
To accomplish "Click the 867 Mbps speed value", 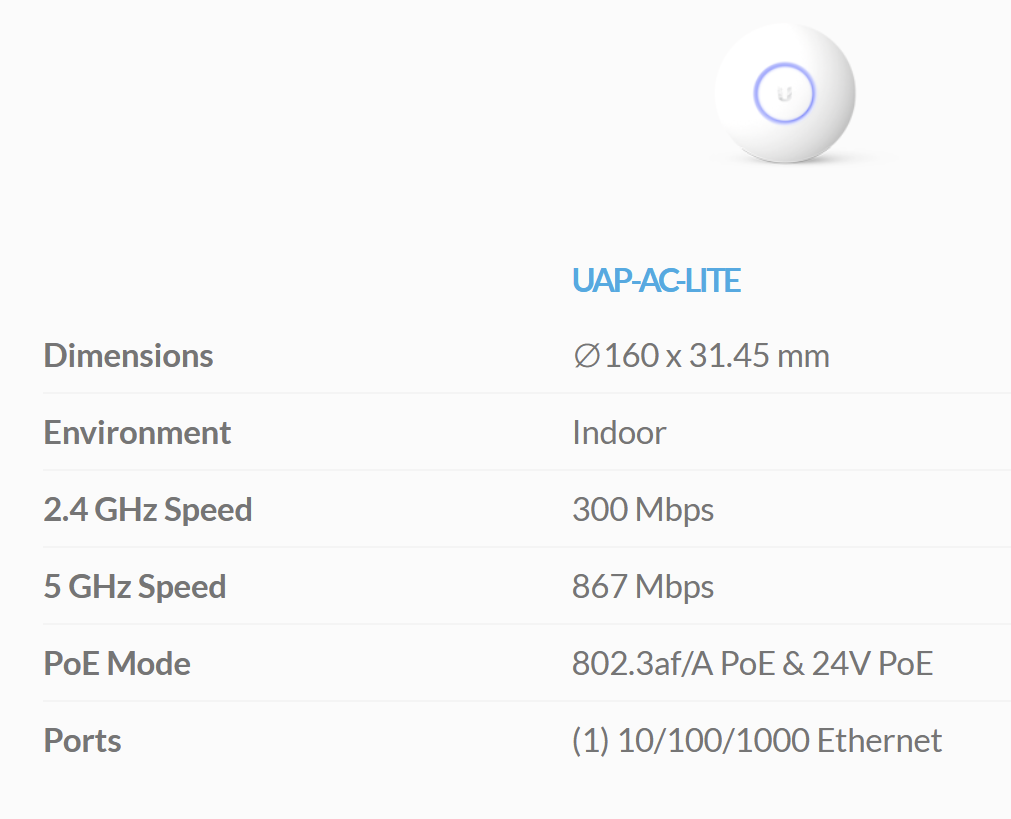I will (643, 586).
